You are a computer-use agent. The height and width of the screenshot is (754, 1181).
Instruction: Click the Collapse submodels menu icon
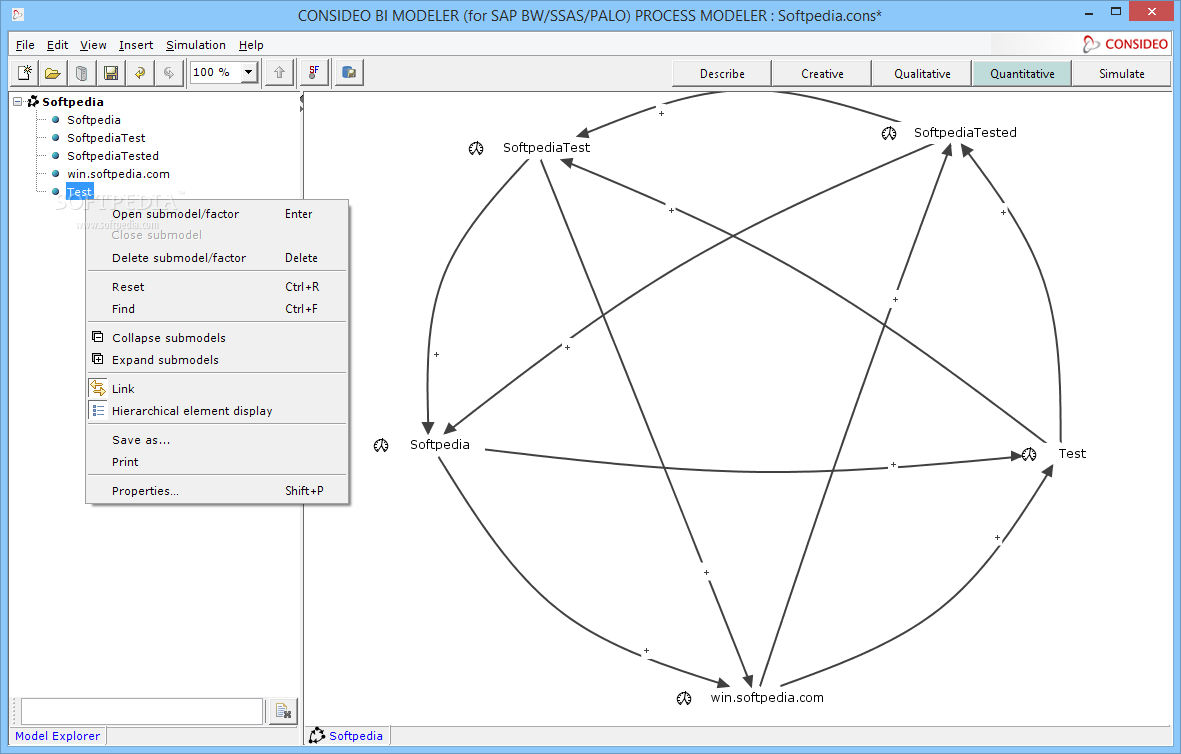[x=98, y=337]
